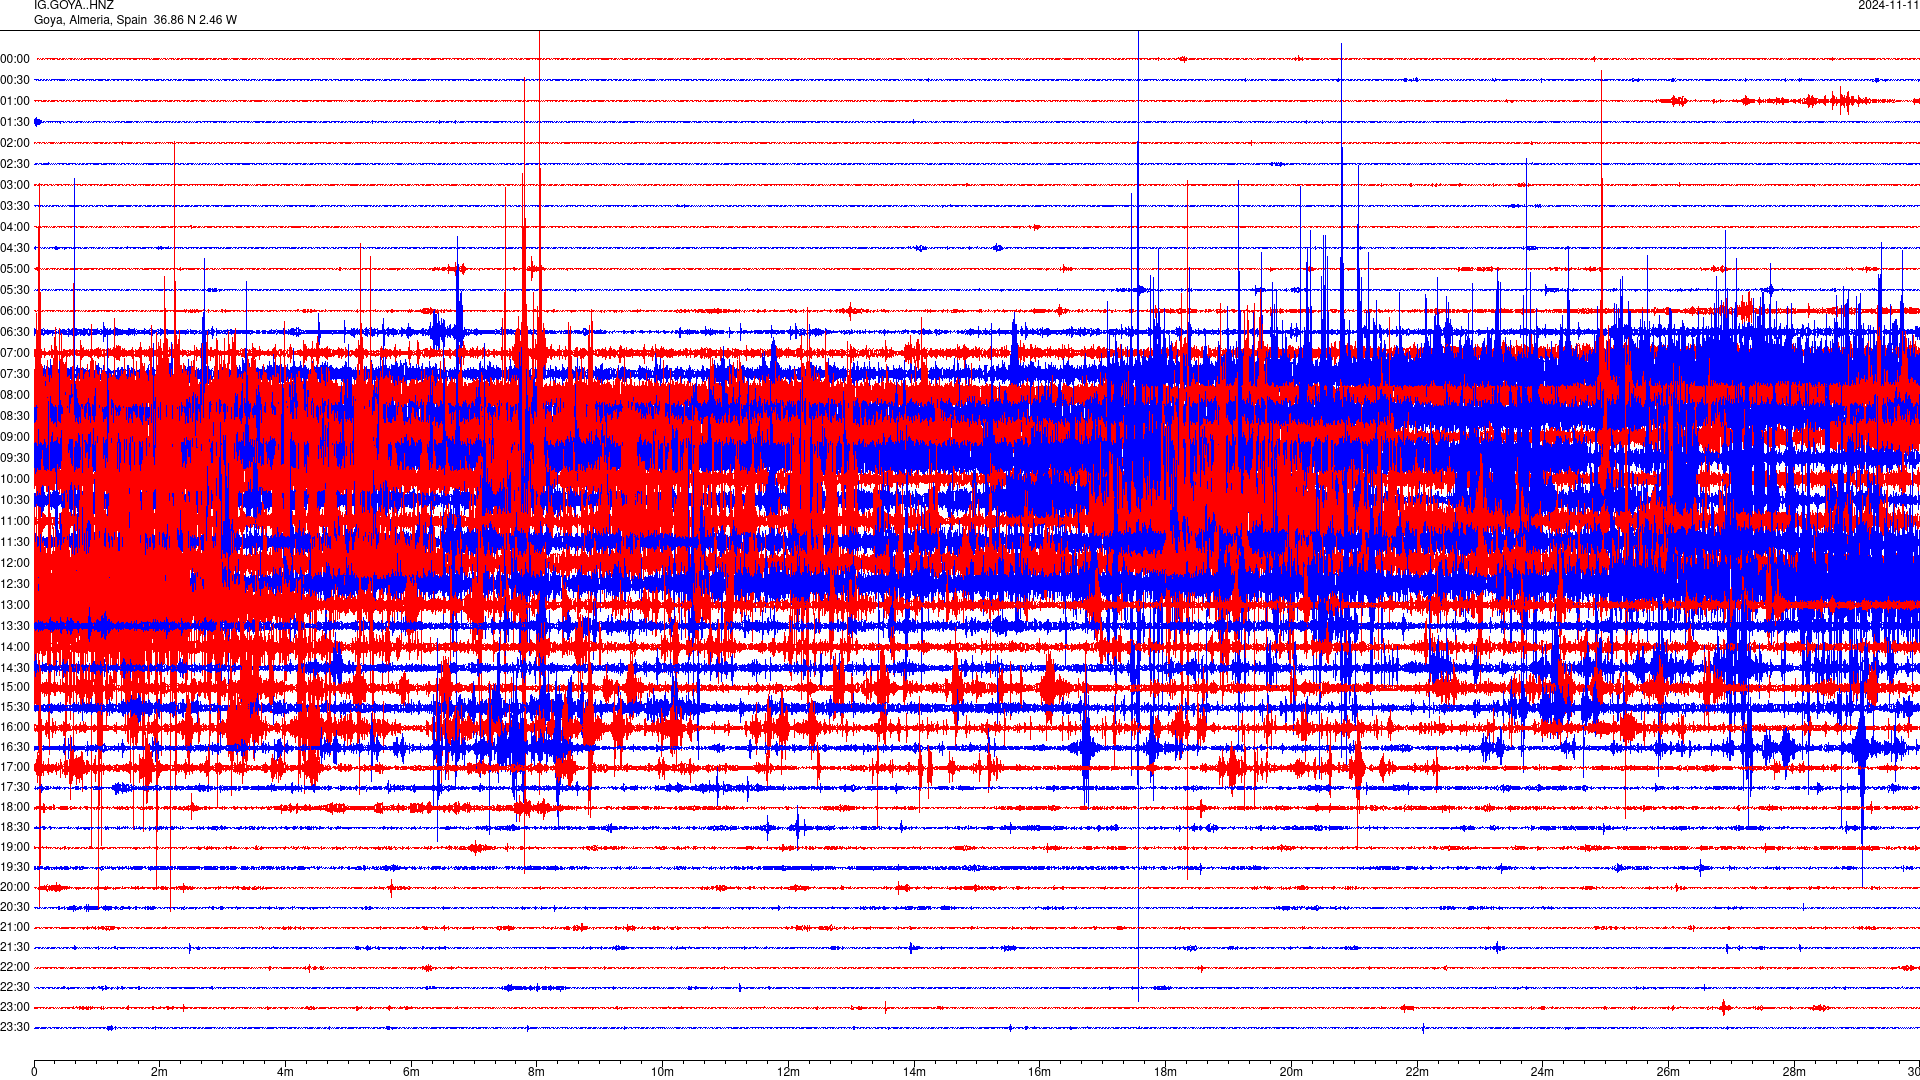Viewport: 1920px width, 1080px height.
Task: Select the 21:00 time row label
Action: tap(15, 927)
